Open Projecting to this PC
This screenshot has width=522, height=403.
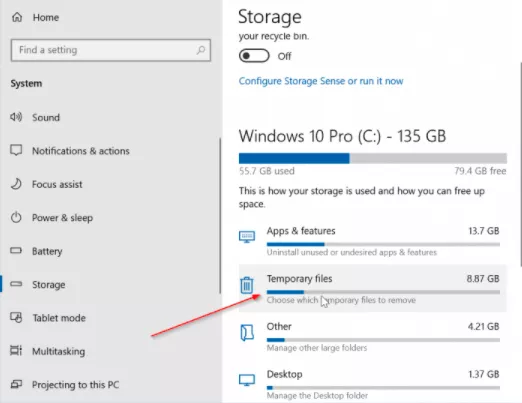point(75,385)
